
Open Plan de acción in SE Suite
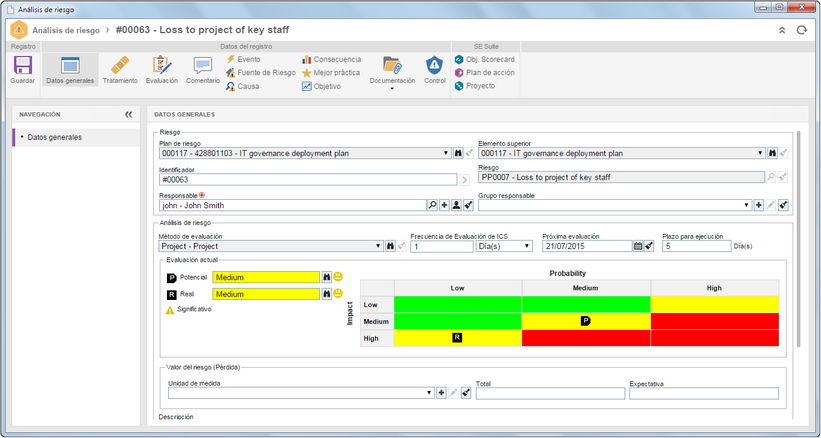tap(485, 73)
